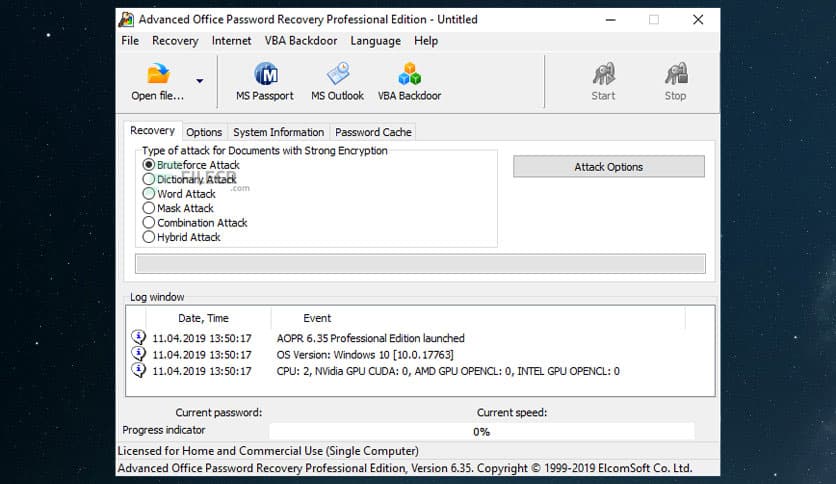
Task: Click the Current password label
Action: [x=219, y=413]
